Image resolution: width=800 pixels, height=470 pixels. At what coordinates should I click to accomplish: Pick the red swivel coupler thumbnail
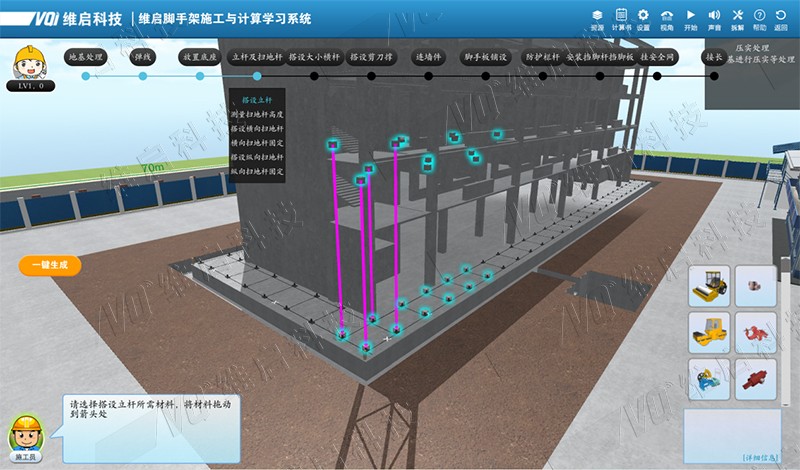click(755, 333)
